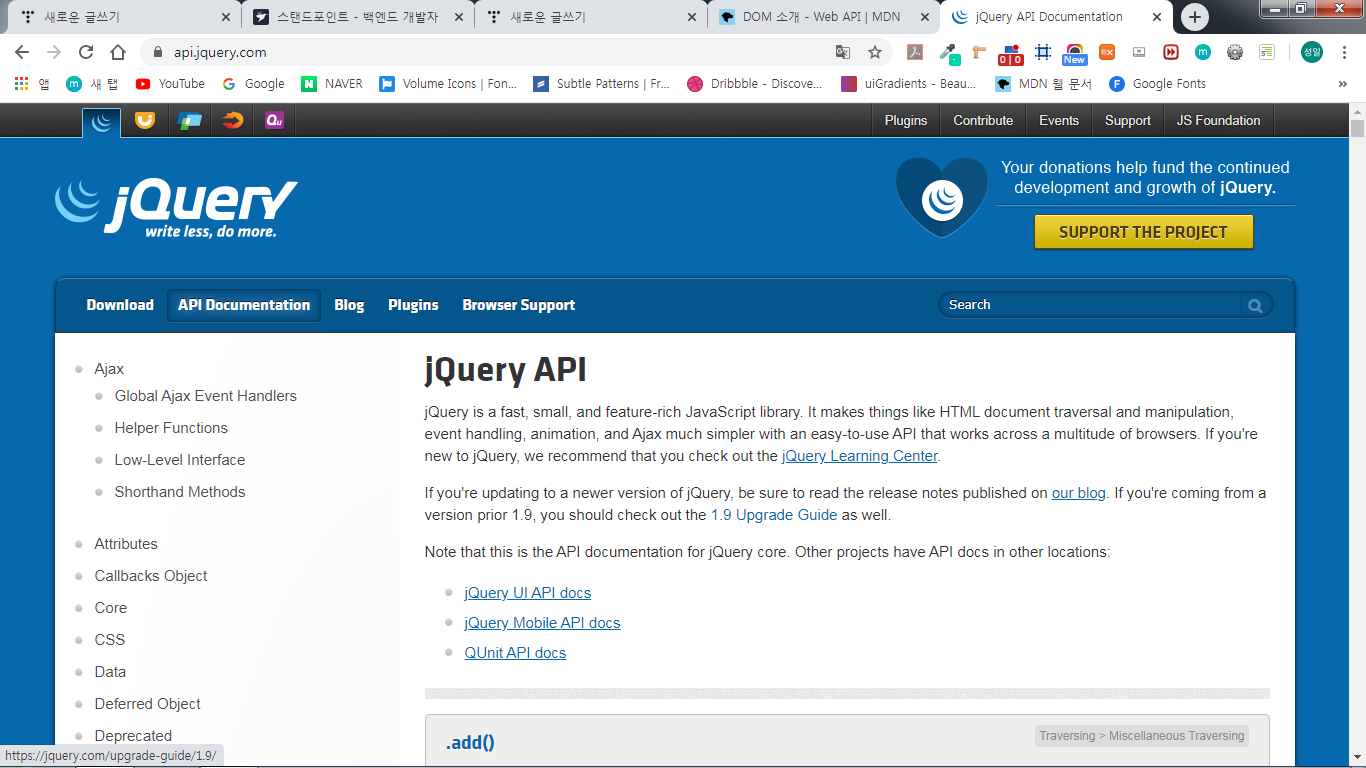1366x768 pixels.
Task: Open the browser home page
Action: [118, 52]
